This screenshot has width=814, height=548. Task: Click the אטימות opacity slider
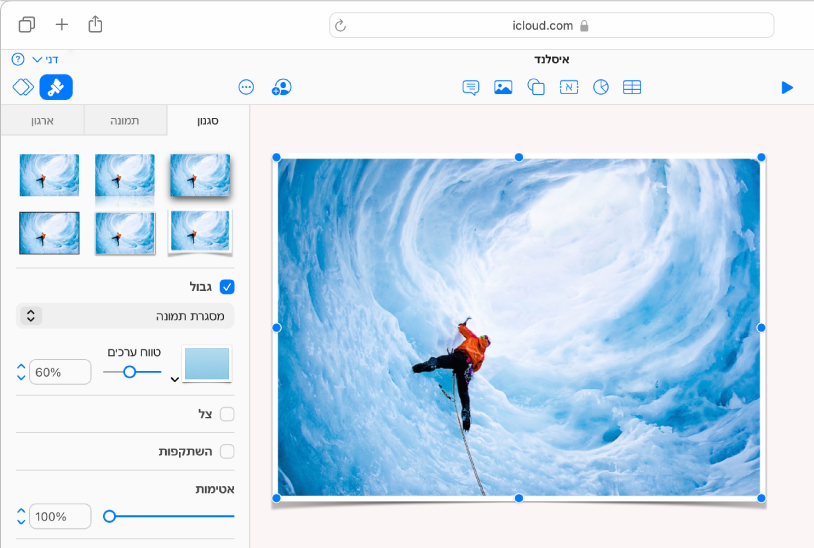pyautogui.click(x=171, y=516)
